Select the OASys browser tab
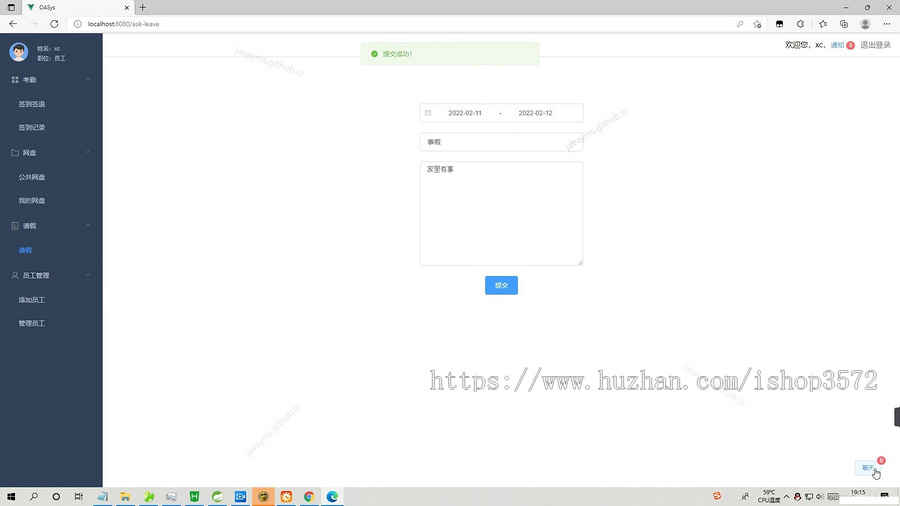900x506 pixels. [77, 7]
